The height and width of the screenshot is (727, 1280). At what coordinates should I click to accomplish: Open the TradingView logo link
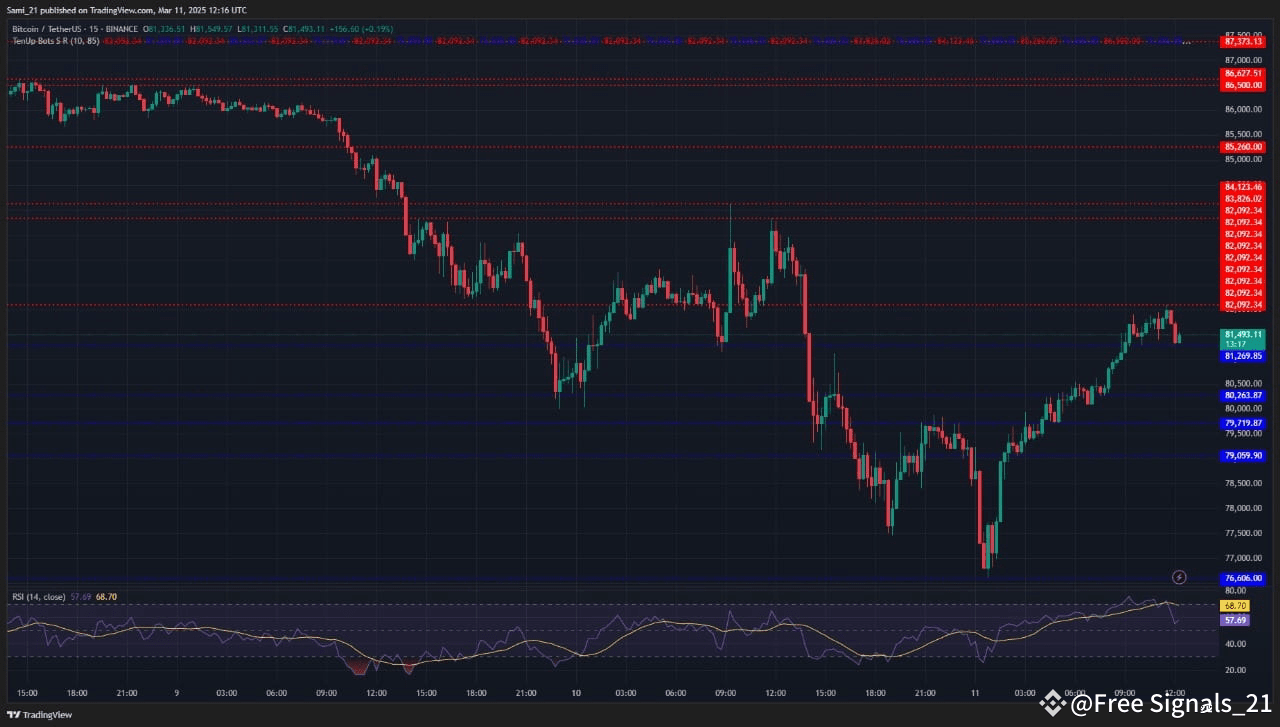click(40, 715)
